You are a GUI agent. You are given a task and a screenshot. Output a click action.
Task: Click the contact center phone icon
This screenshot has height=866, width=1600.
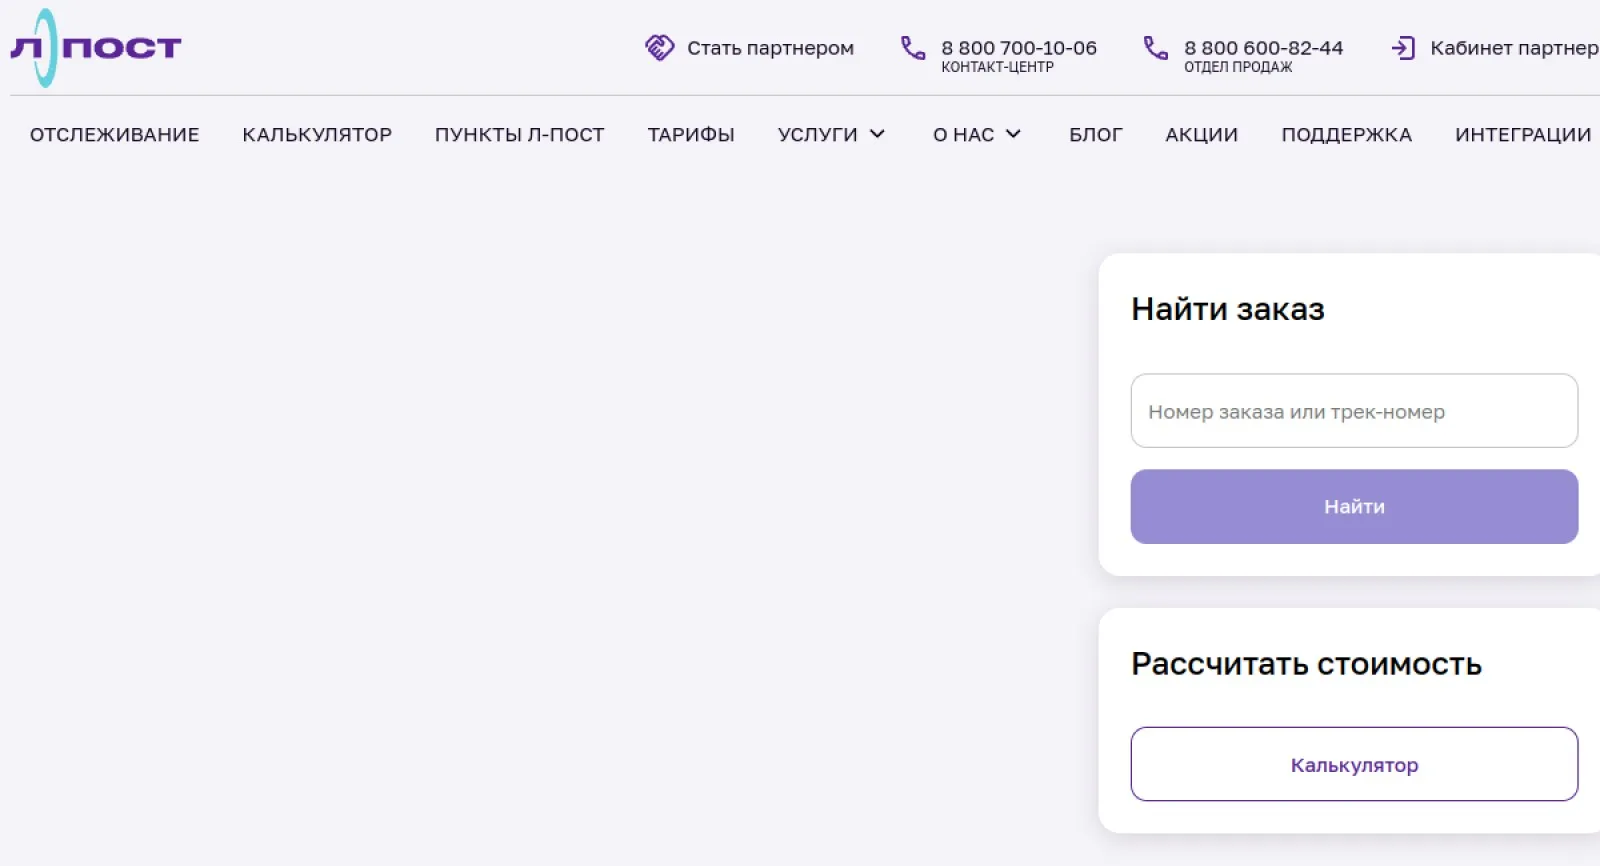(913, 48)
